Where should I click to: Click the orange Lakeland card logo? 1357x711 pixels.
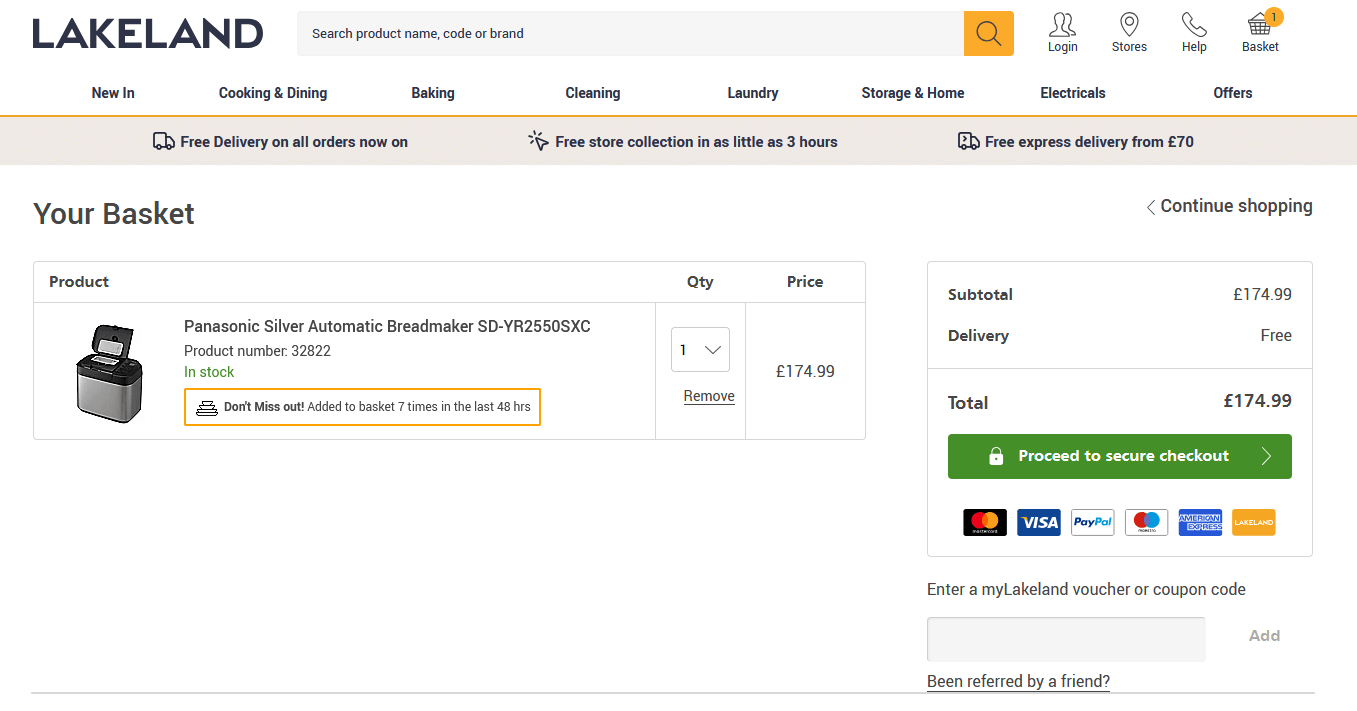pos(1254,522)
